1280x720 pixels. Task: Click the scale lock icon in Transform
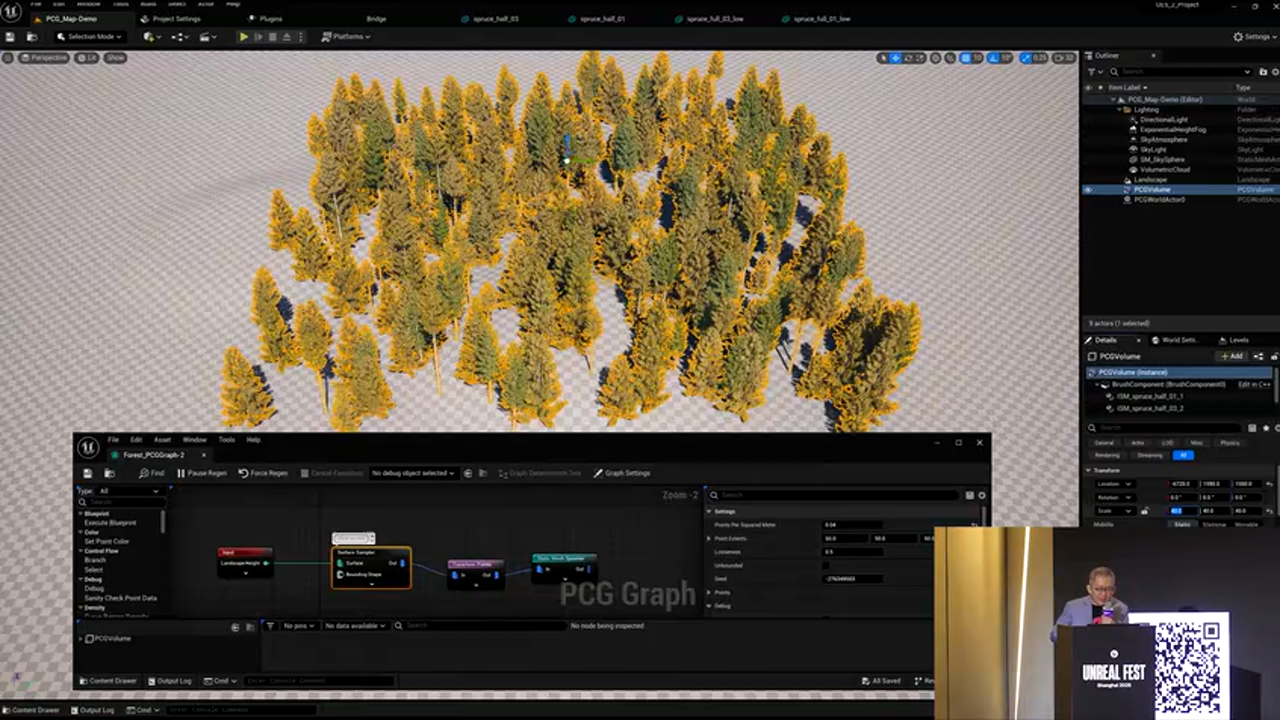1145,511
